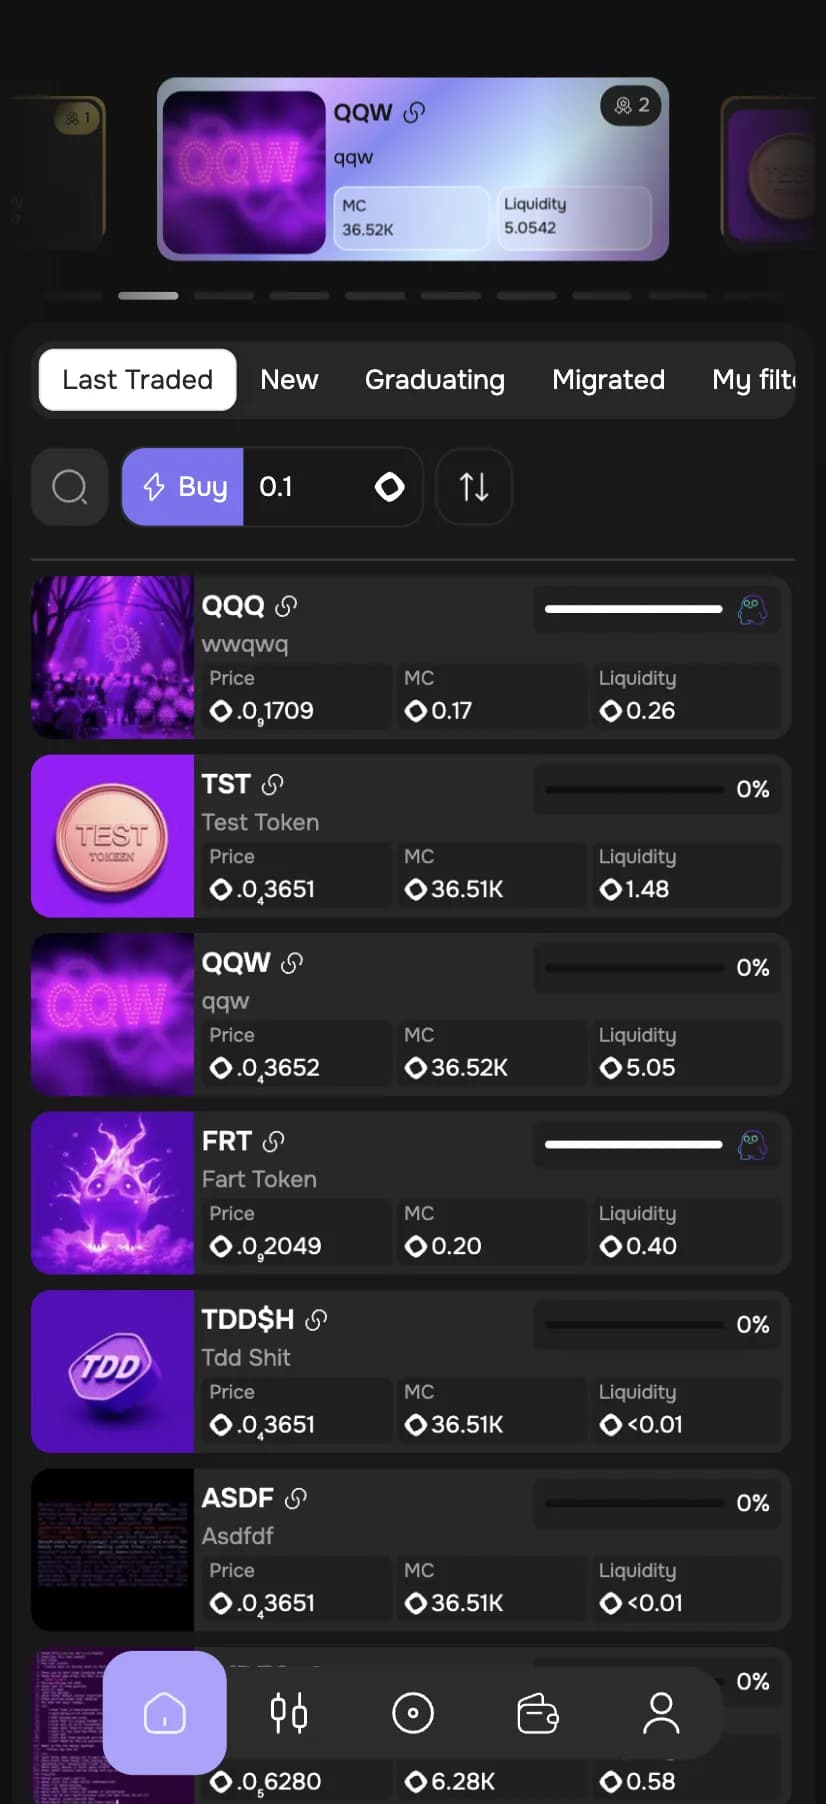The width and height of the screenshot is (826, 1804).
Task: Tap the search magnifier icon
Action: point(69,487)
